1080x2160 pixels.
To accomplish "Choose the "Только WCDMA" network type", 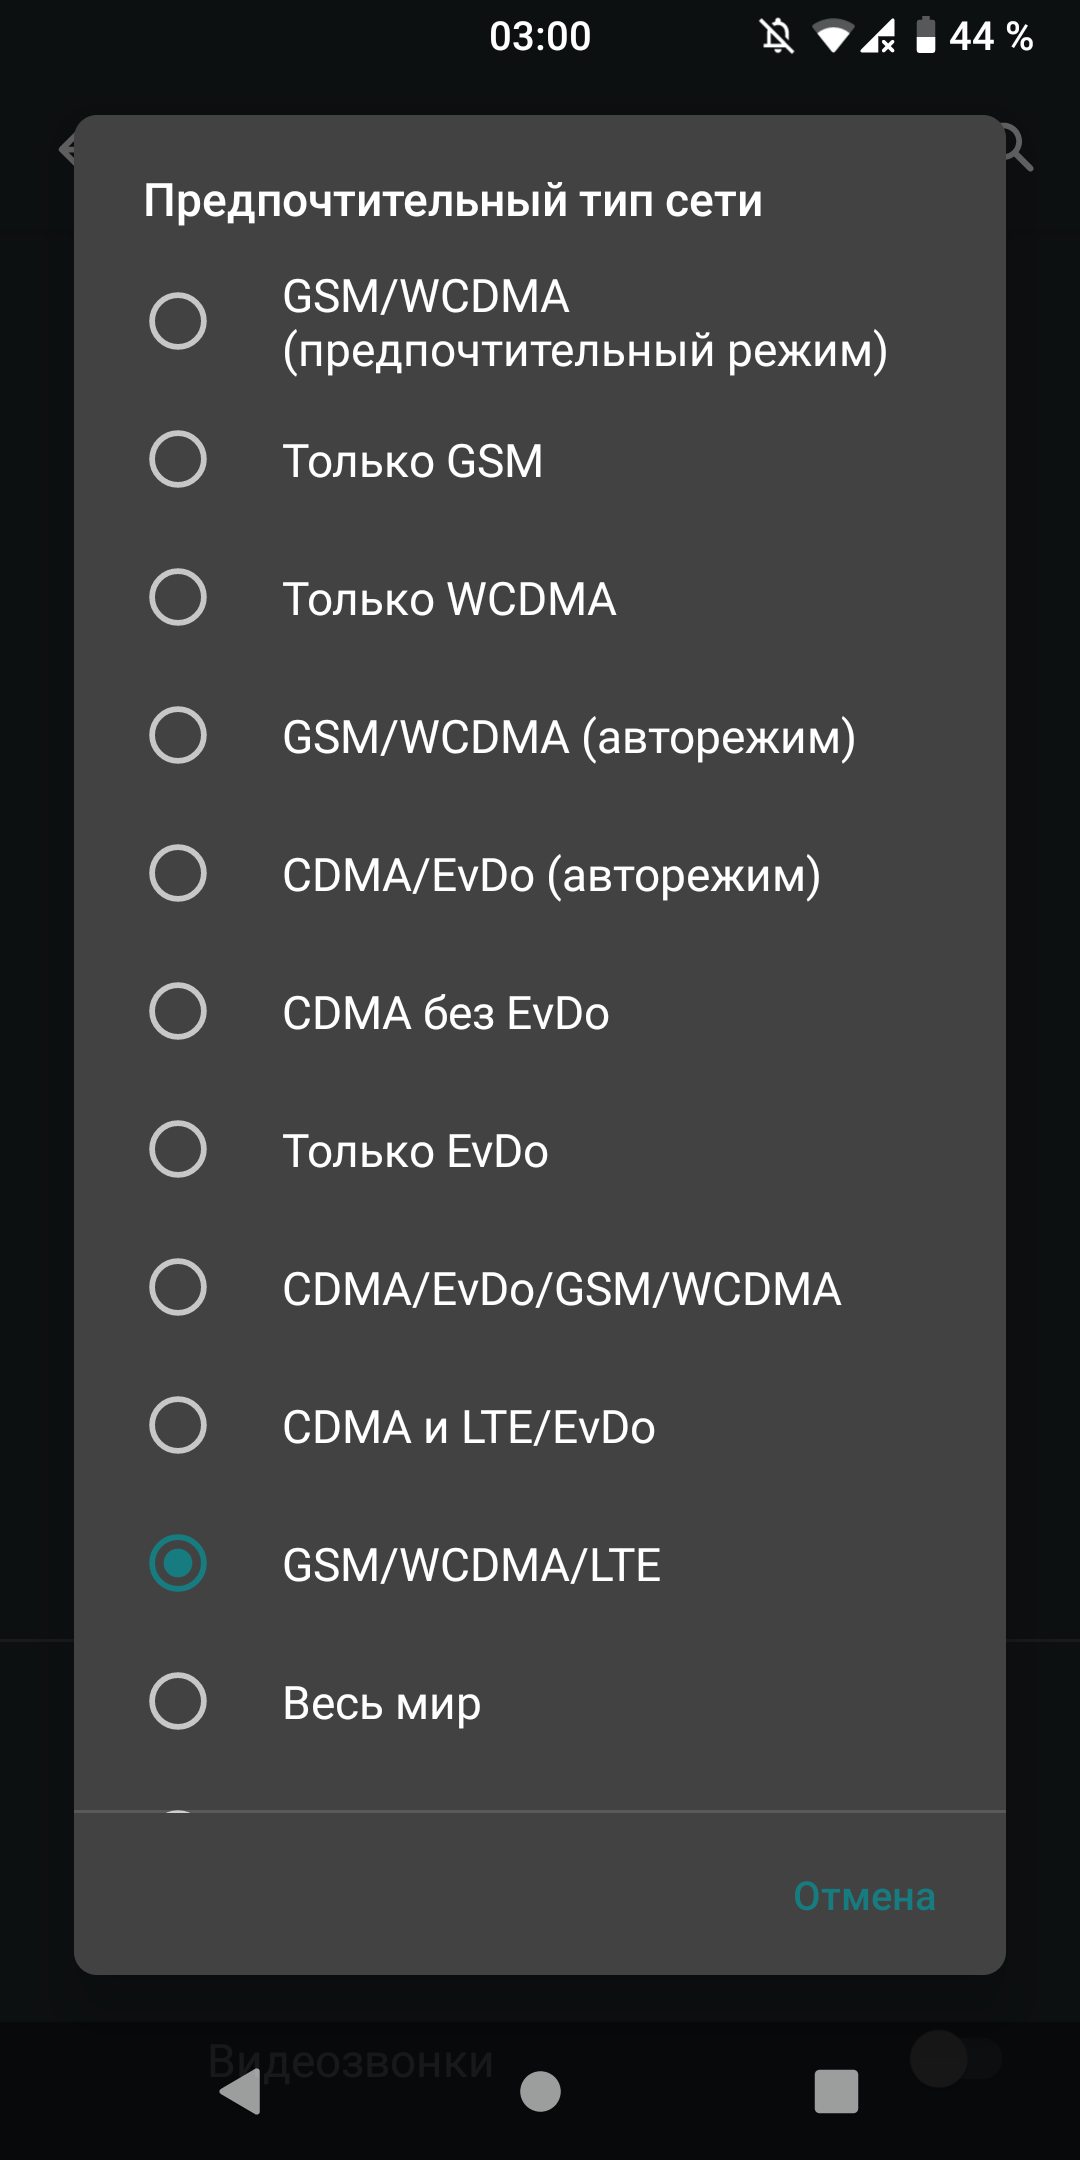I will click(x=178, y=598).
